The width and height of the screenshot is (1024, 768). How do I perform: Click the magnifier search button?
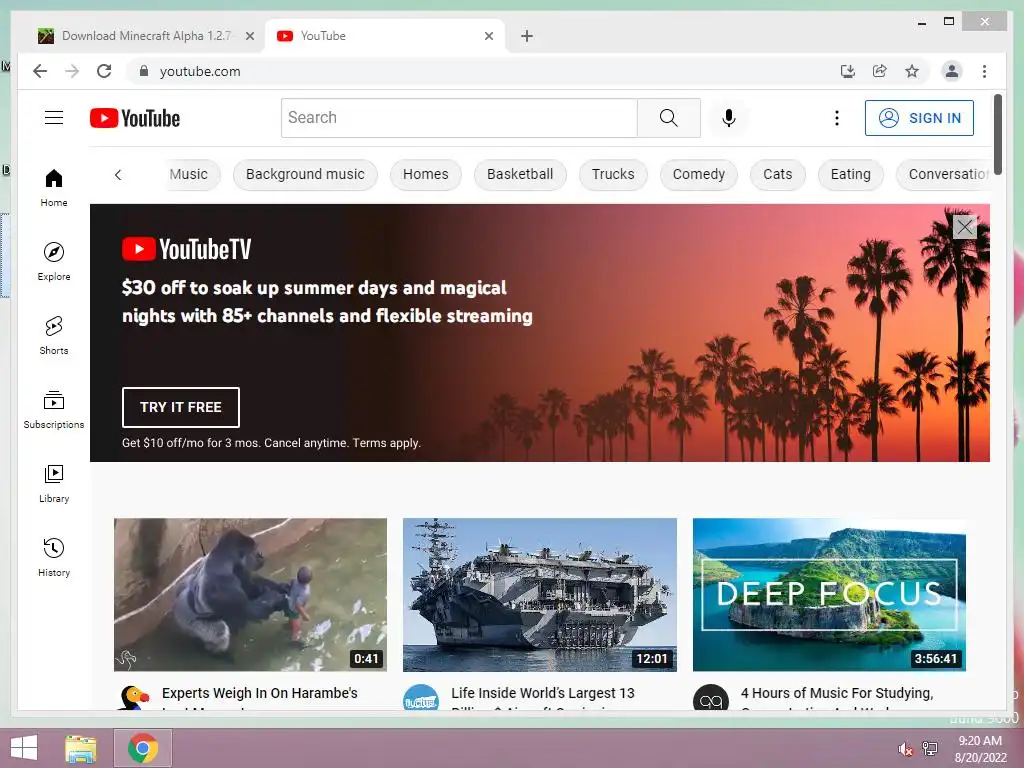click(x=668, y=118)
